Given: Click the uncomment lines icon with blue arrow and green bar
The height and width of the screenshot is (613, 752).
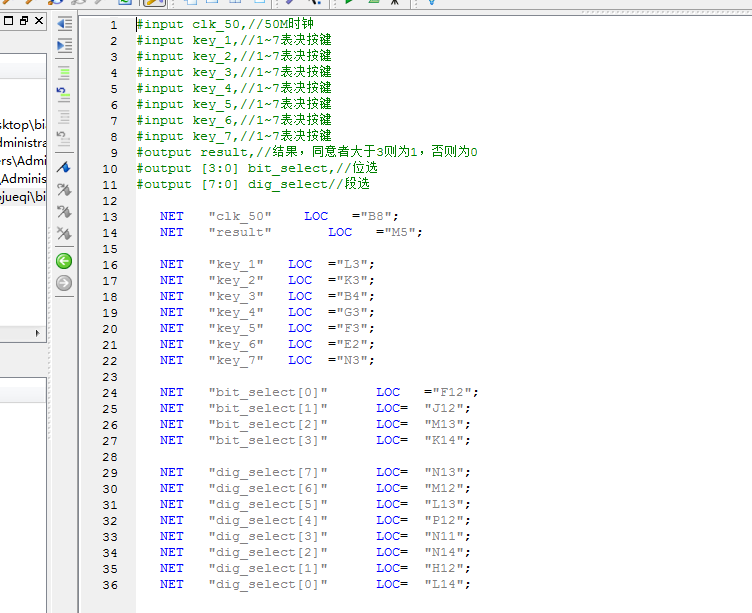Looking at the screenshot, I should [64, 94].
